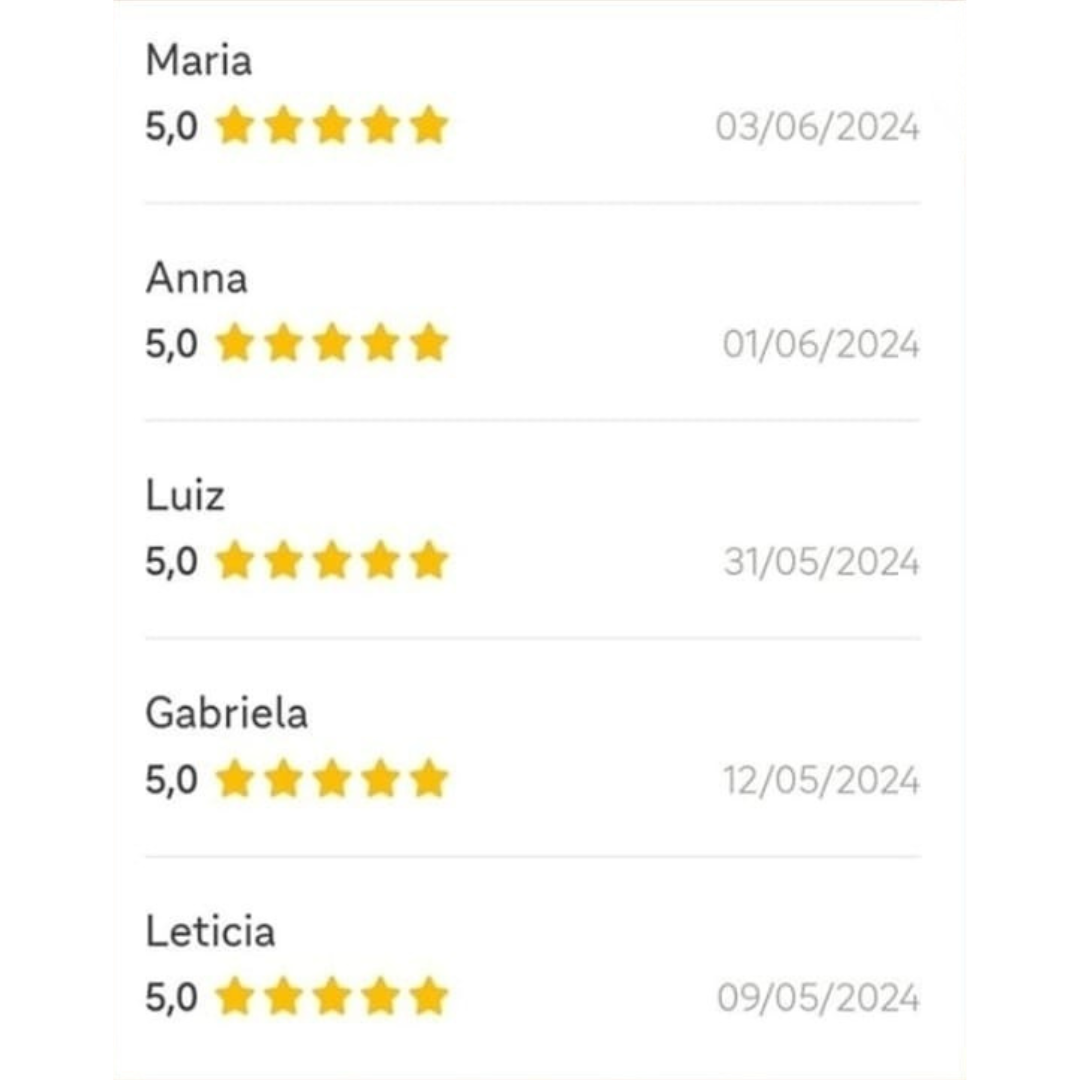
Task: Click the second star in Gabriela's rating
Action: [283, 780]
